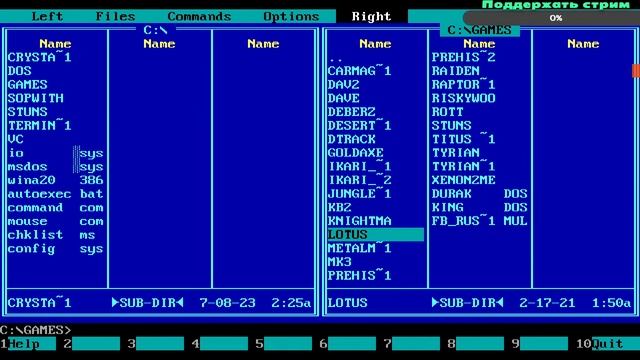The width and height of the screenshot is (640, 360).
Task: Open the Left menu
Action: point(47,16)
